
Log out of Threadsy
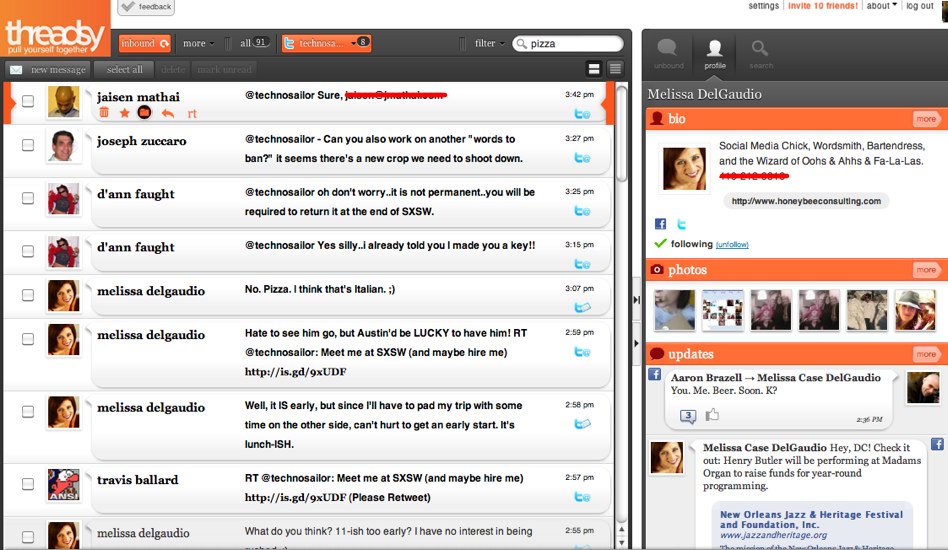pos(920,5)
